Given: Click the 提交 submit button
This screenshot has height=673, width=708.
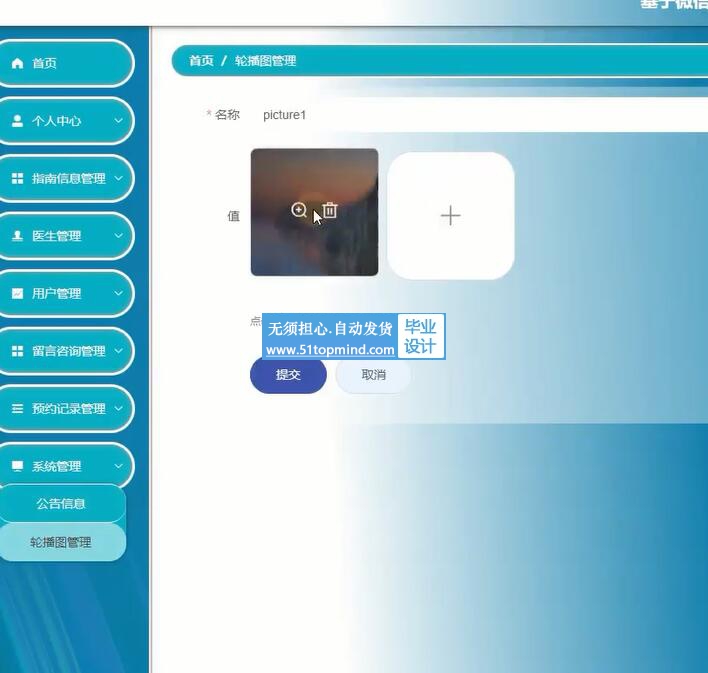Looking at the screenshot, I should coord(288,375).
